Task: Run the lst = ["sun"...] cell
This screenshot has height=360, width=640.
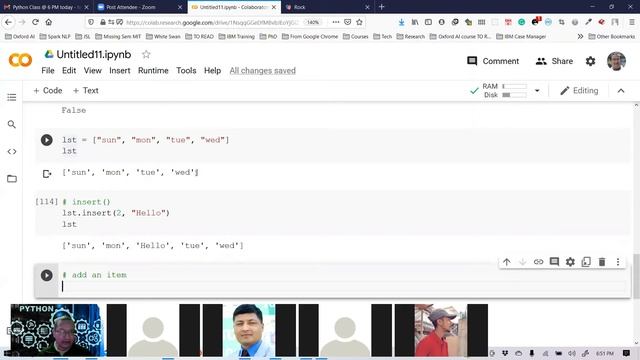Action: [47, 140]
